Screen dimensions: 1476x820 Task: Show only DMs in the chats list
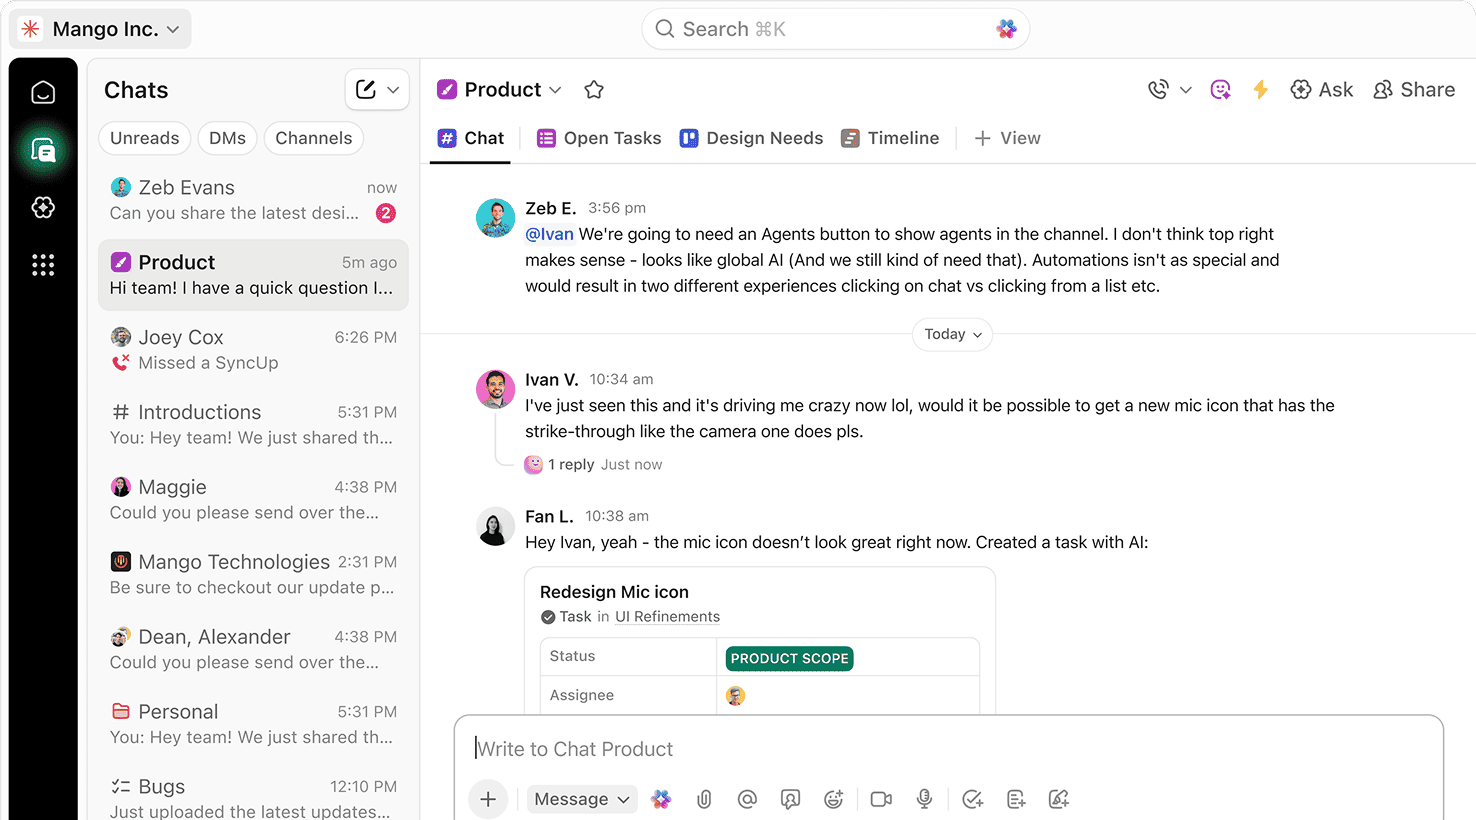pyautogui.click(x=227, y=138)
